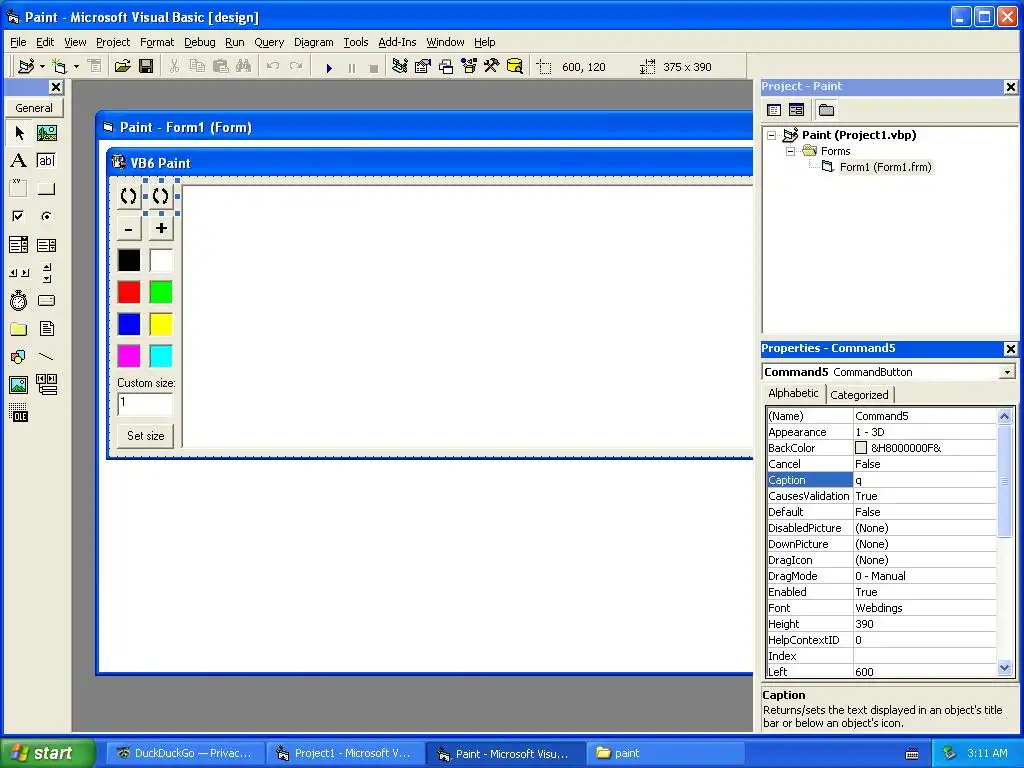Image resolution: width=1024 pixels, height=768 pixels.
Task: Open the Add-Ins menu
Action: tap(397, 42)
